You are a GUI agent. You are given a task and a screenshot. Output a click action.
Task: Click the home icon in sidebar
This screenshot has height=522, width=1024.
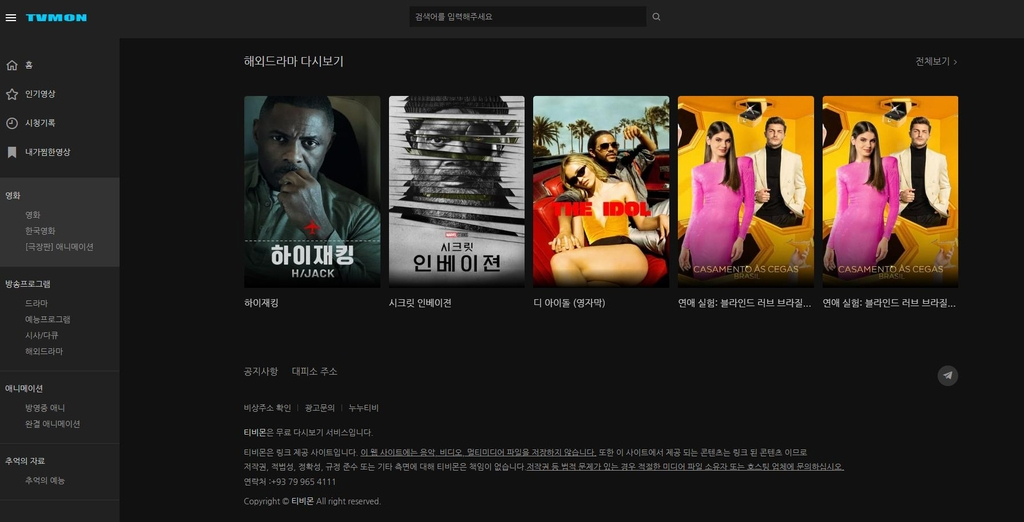coord(12,65)
